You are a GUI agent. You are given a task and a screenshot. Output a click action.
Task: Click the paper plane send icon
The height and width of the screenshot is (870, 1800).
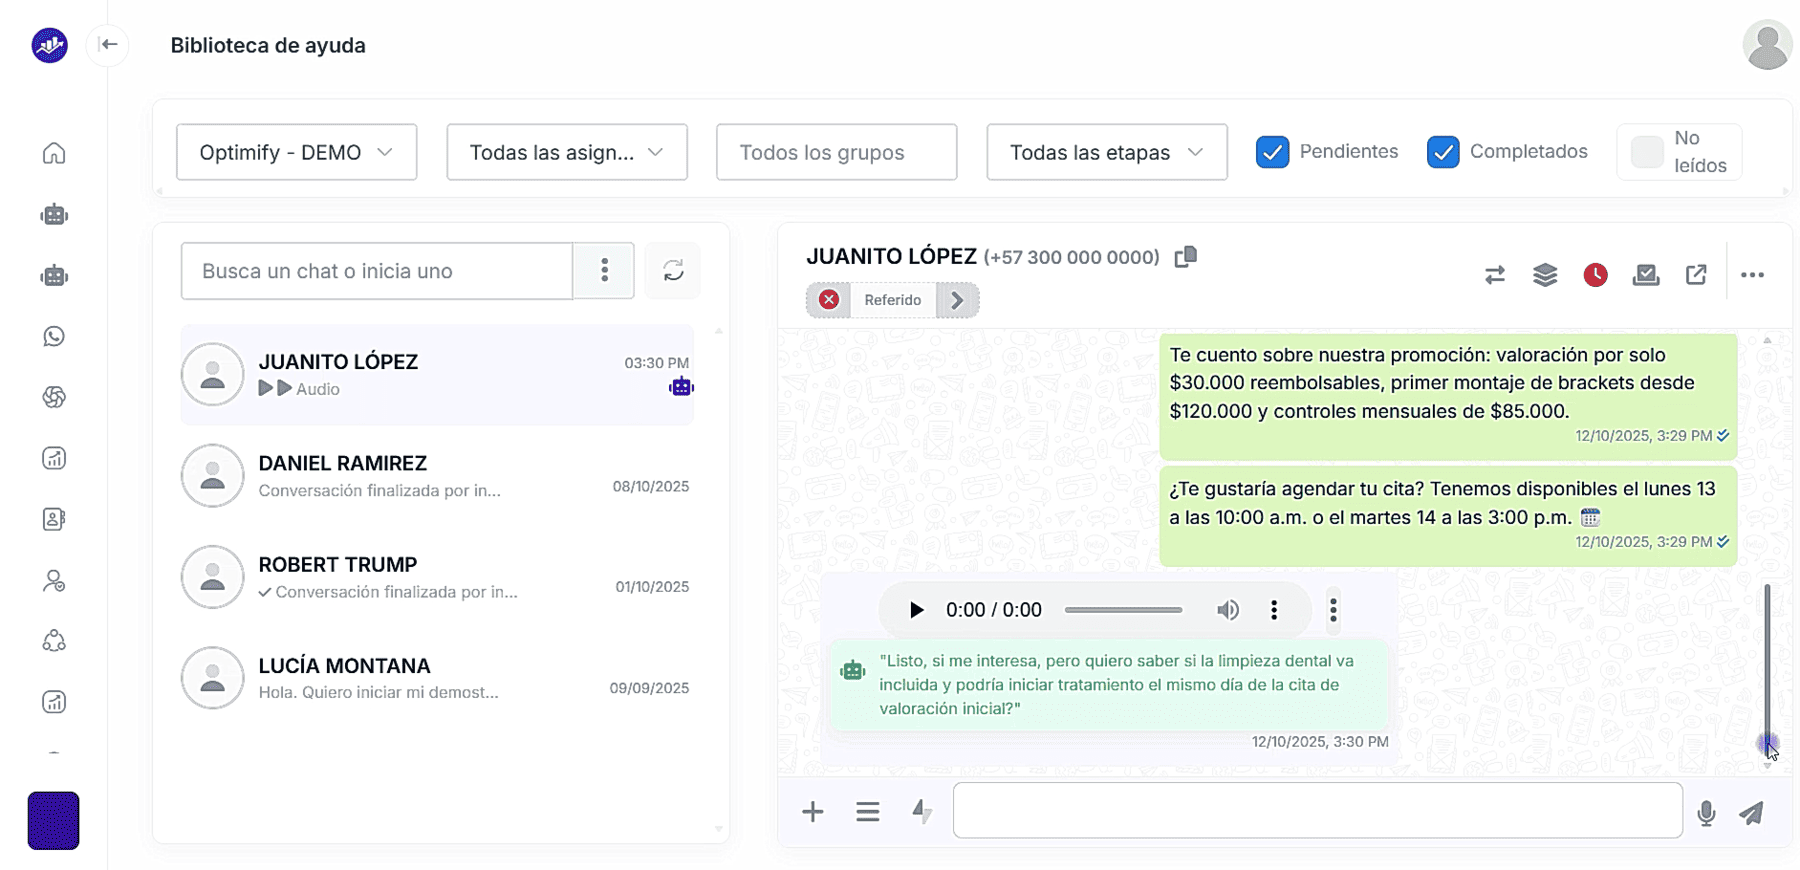click(1751, 813)
